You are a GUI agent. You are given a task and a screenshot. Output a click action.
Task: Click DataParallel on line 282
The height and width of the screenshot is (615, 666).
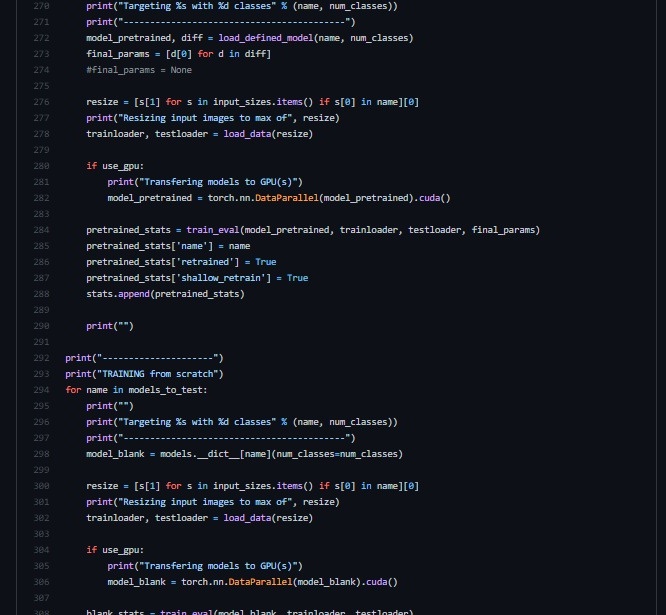pyautogui.click(x=287, y=198)
